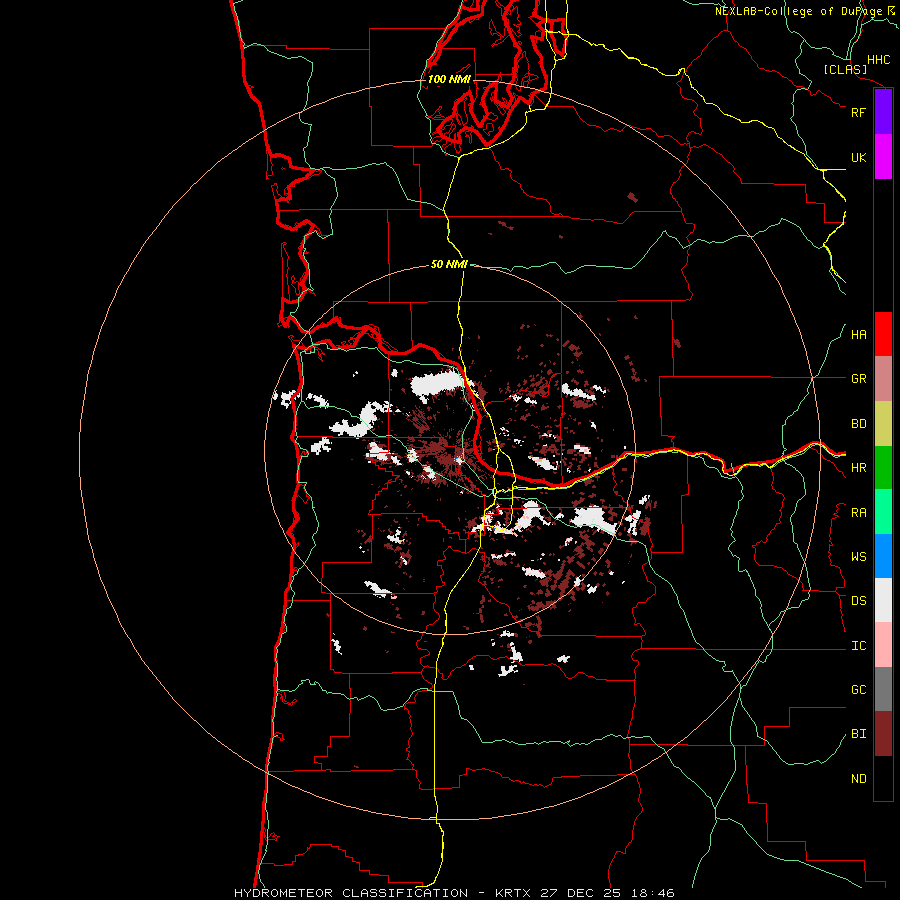
Task: Click the GR legend label
Action: tap(858, 379)
